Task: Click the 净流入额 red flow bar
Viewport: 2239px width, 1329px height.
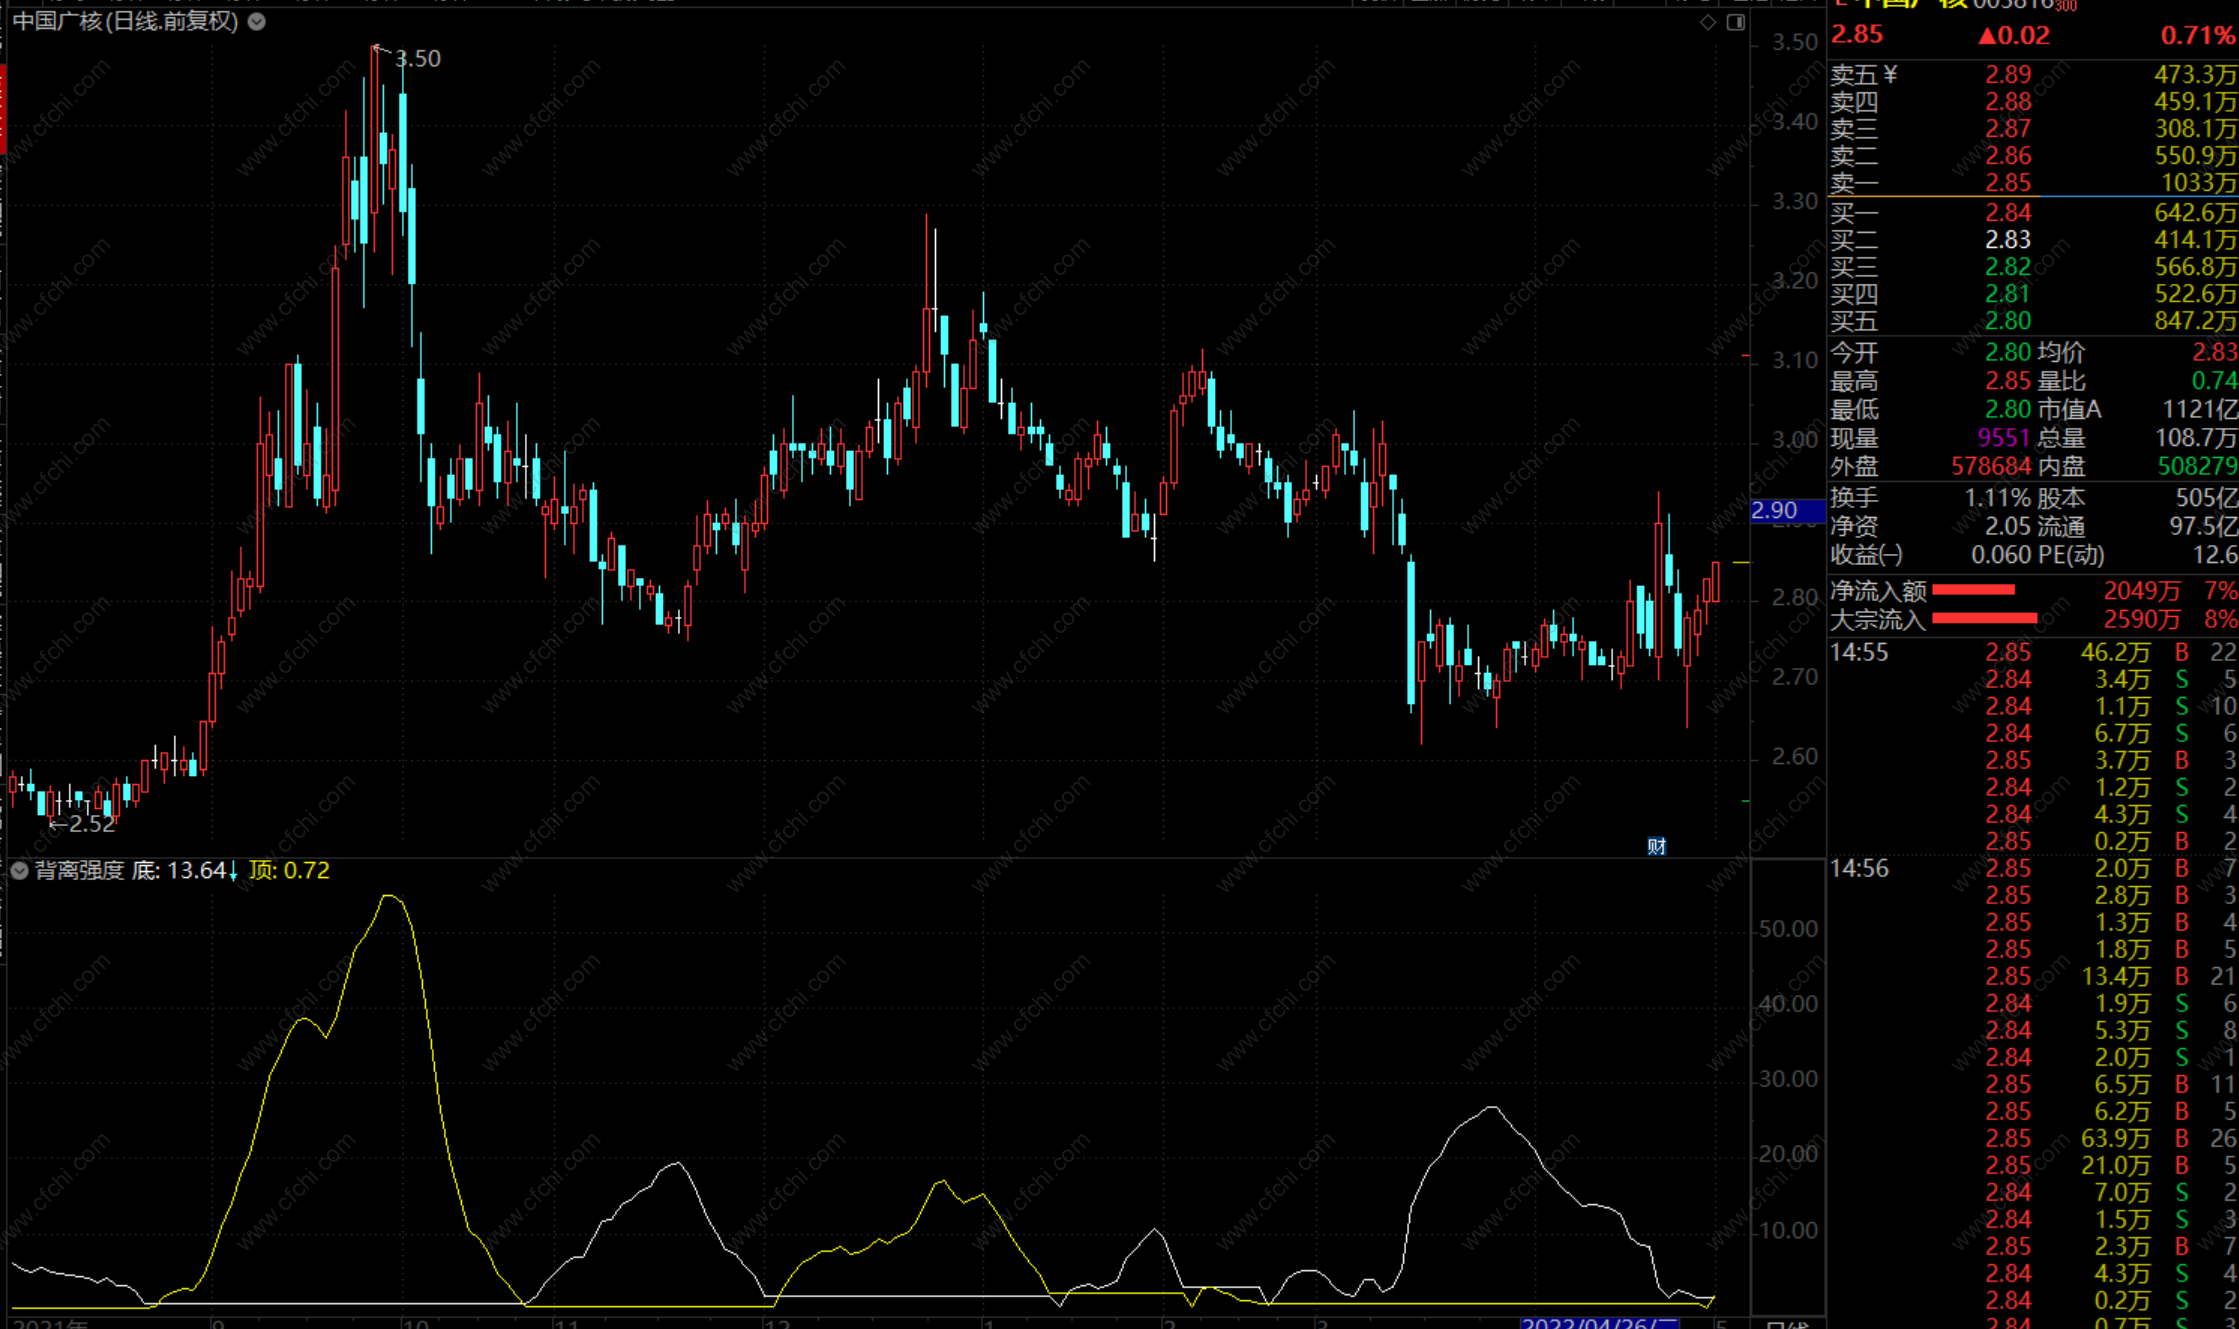Action: coord(1973,590)
